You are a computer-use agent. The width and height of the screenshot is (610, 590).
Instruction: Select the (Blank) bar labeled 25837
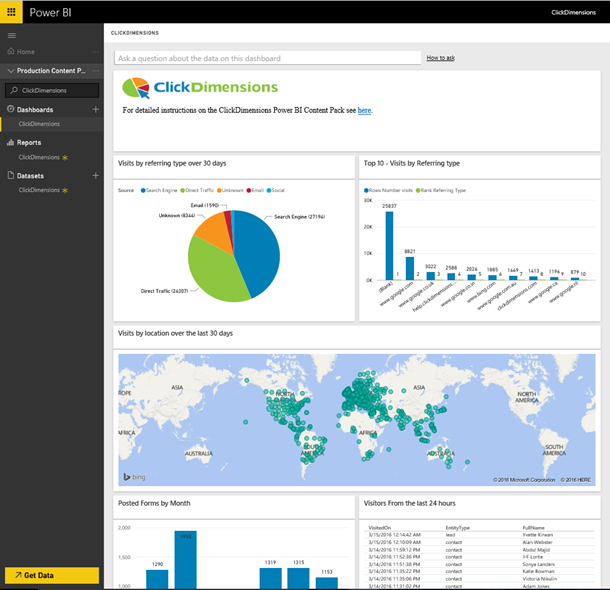pyautogui.click(x=389, y=245)
